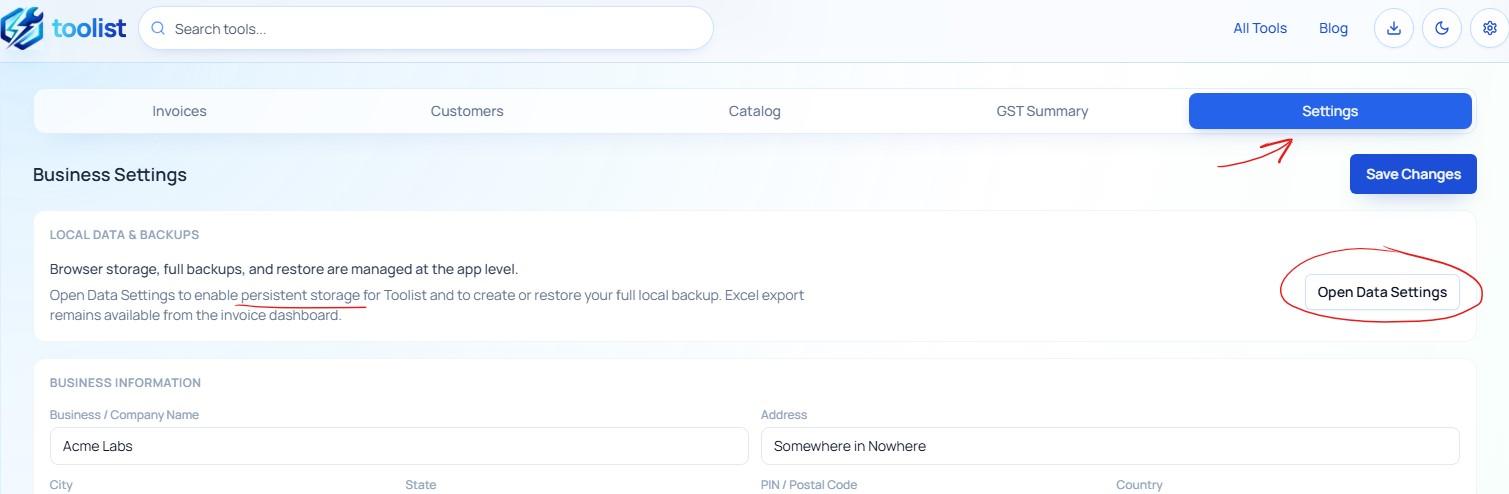Open the All Tools link

click(x=1260, y=29)
